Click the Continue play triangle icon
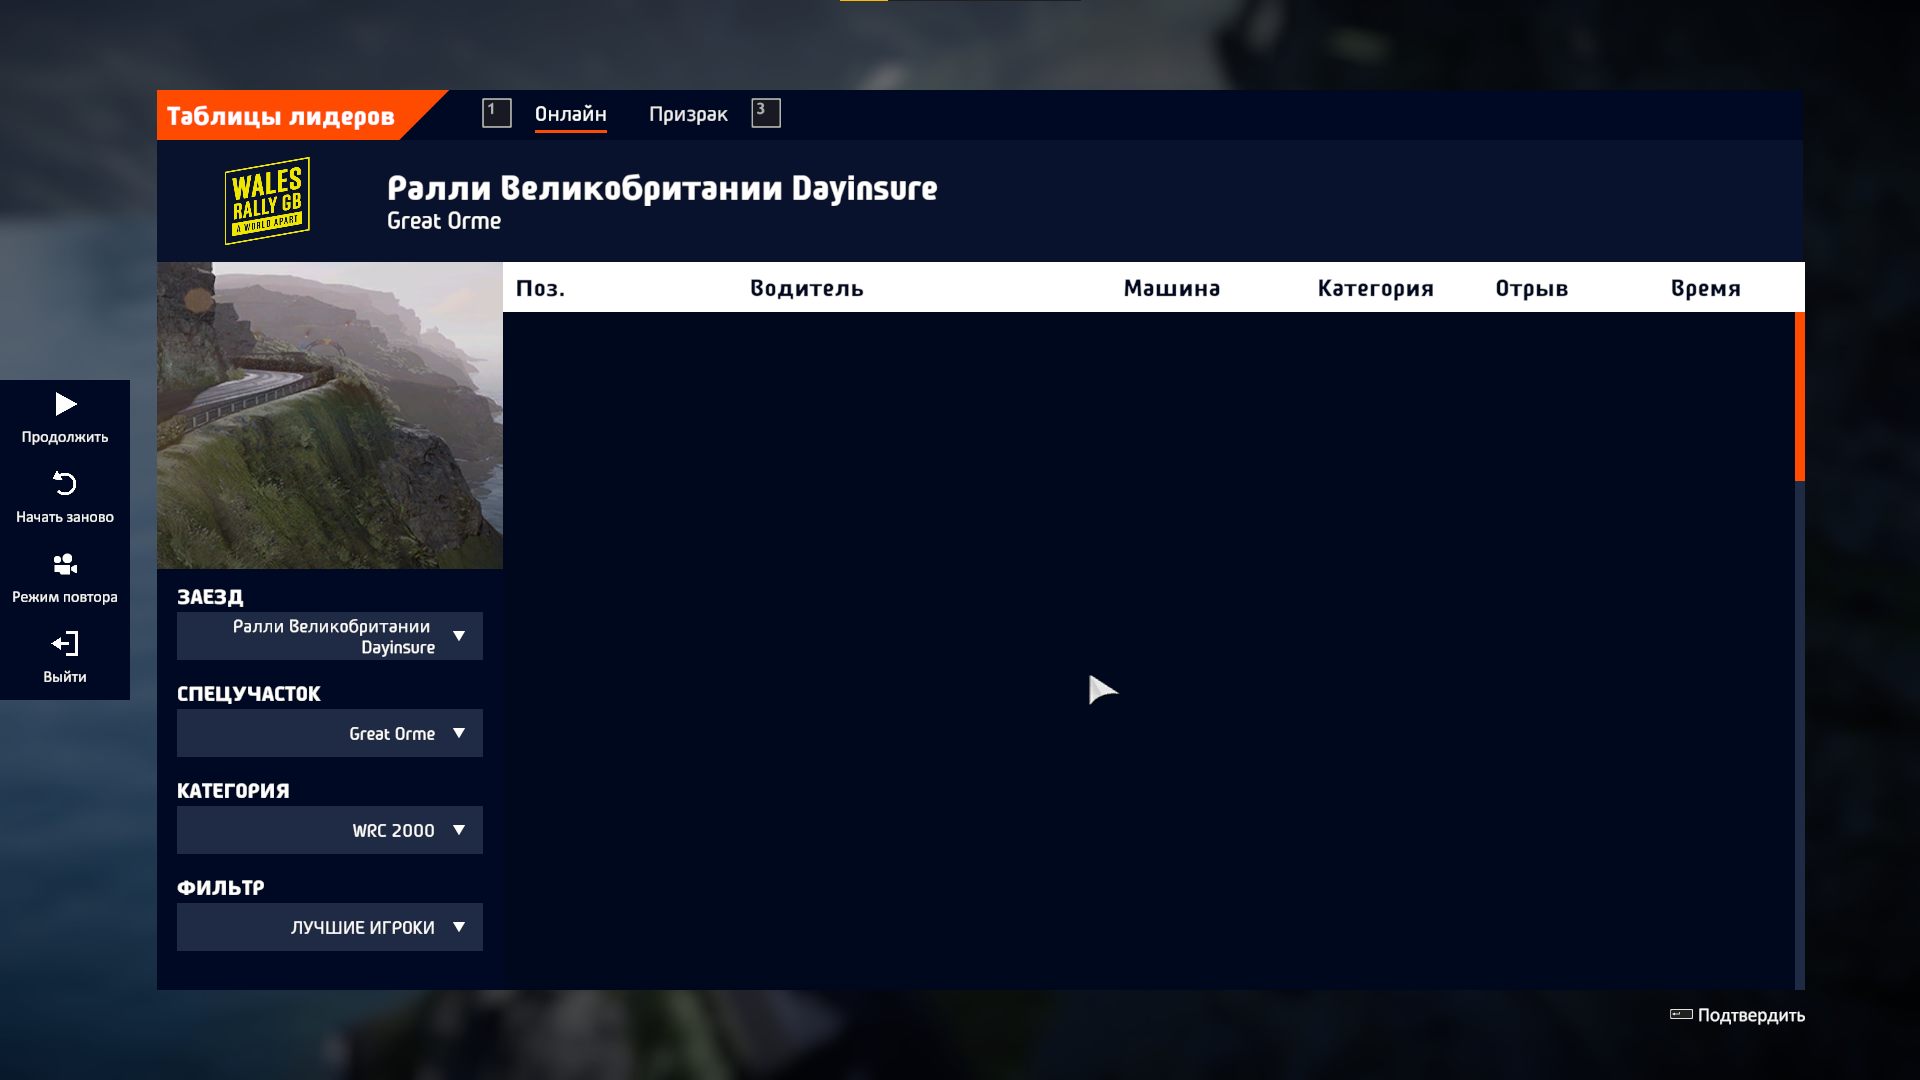The height and width of the screenshot is (1080, 1920). click(x=65, y=404)
